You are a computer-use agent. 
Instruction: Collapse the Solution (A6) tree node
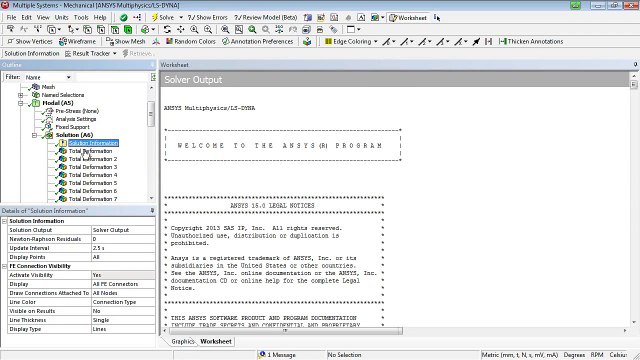34,135
